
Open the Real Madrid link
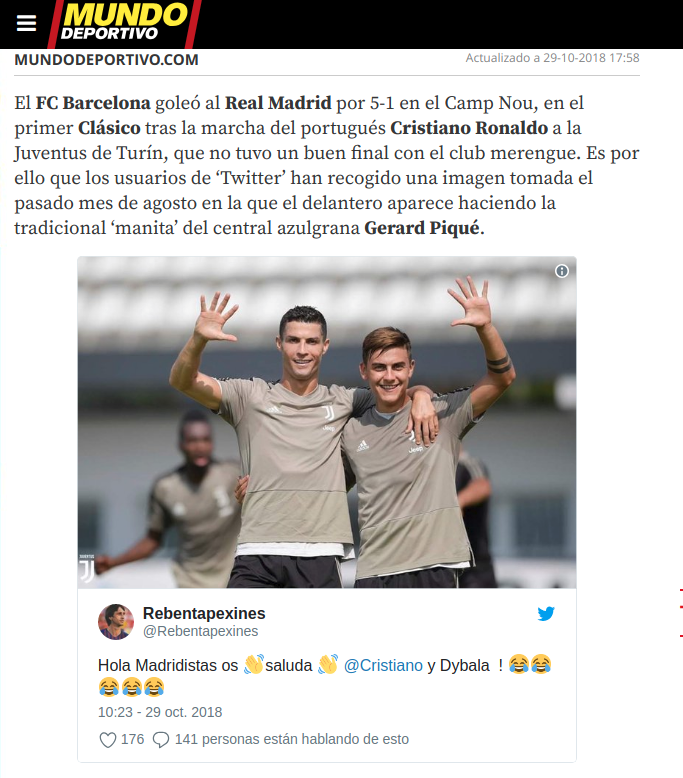[278, 103]
